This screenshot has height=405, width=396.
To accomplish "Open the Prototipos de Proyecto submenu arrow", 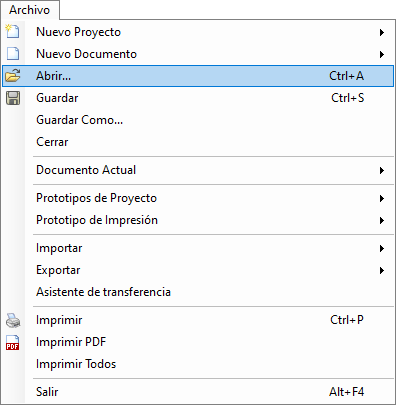I will coord(382,198).
